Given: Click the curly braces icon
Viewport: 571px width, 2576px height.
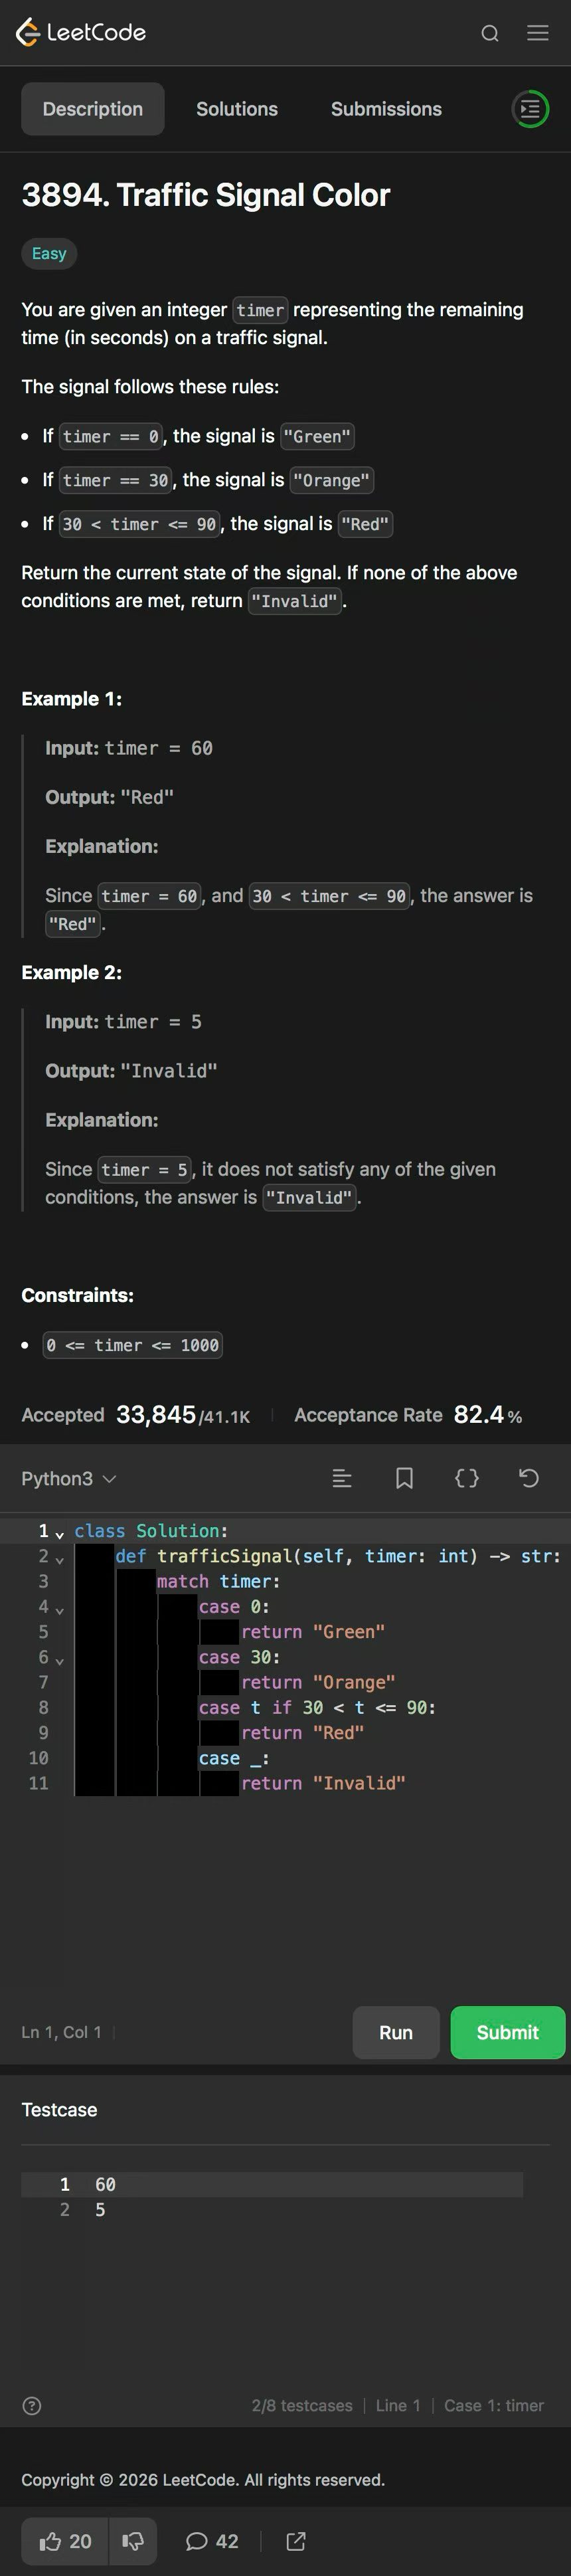Looking at the screenshot, I should coord(467,1478).
